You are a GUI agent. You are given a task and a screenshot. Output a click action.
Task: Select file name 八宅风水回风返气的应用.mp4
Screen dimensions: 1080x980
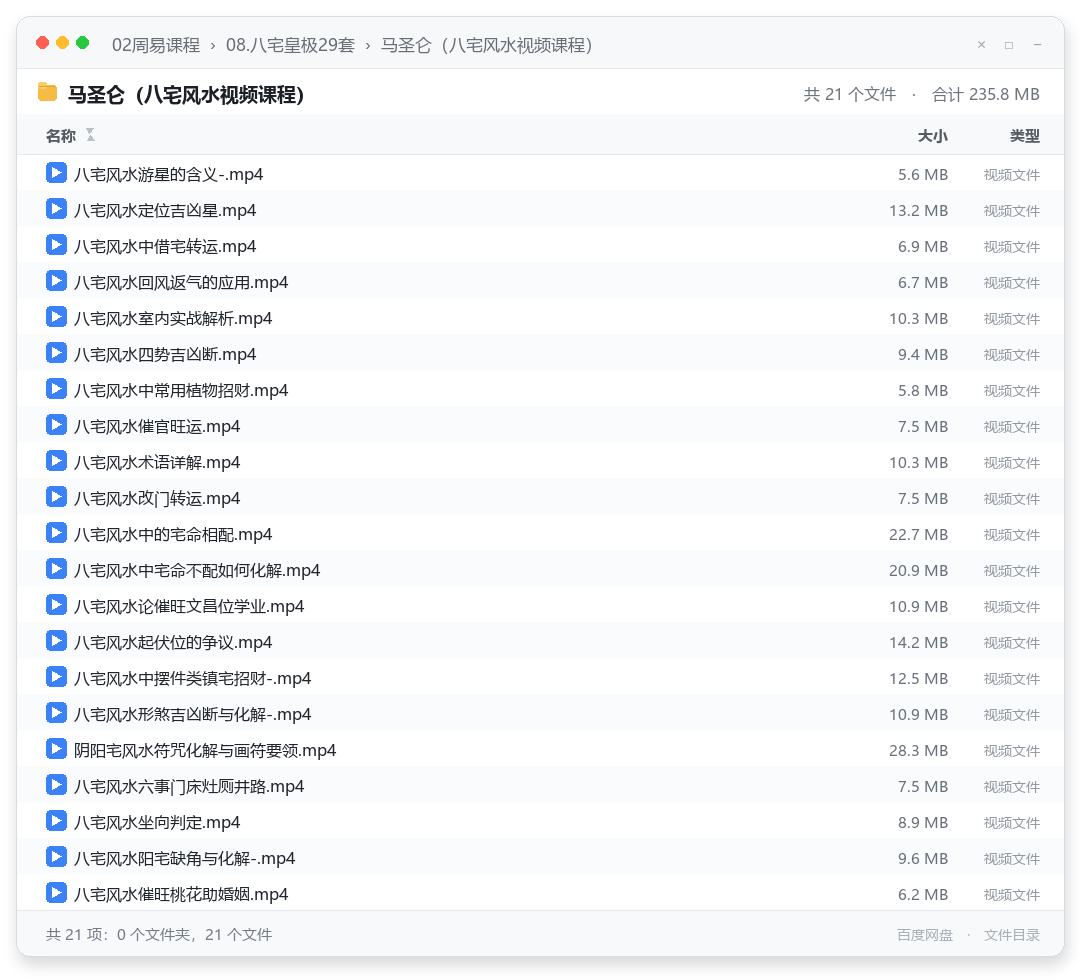pyautogui.click(x=181, y=282)
